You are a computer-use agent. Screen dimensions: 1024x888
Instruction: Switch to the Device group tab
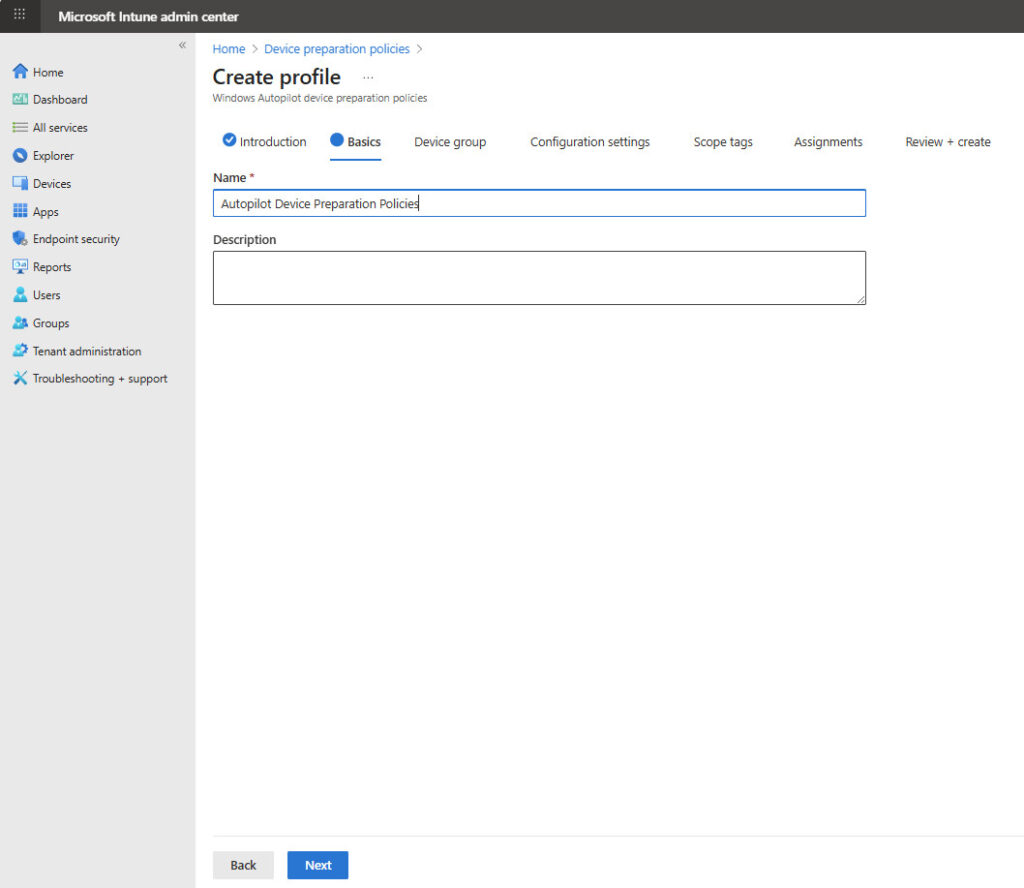tap(450, 142)
